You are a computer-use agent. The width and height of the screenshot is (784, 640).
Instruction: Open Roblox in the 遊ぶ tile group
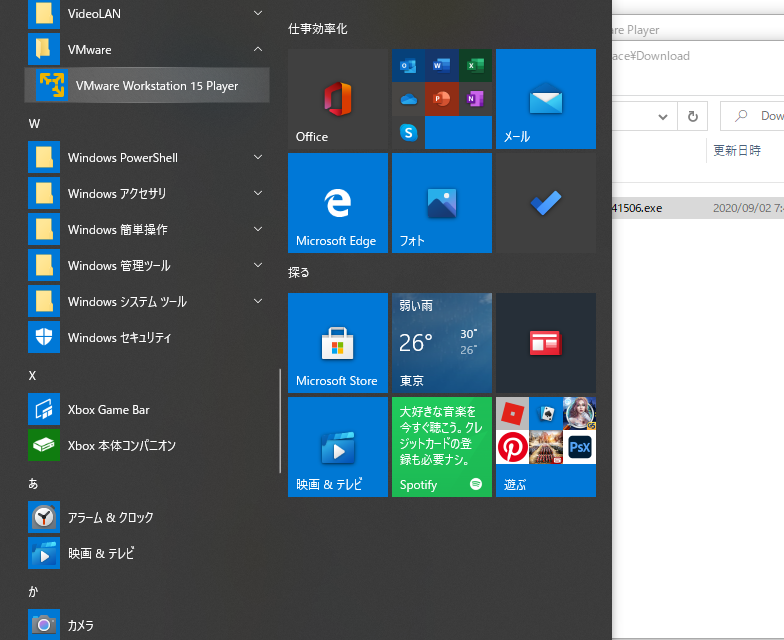pos(512,414)
